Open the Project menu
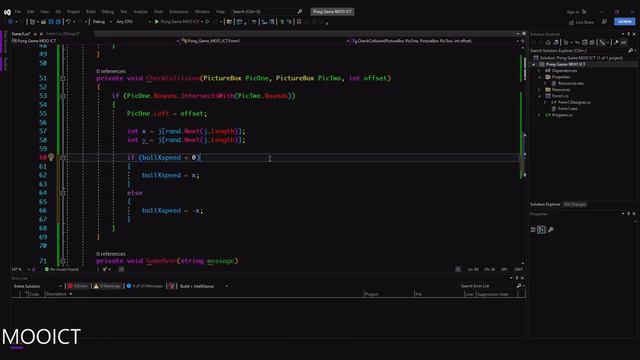 coord(73,12)
